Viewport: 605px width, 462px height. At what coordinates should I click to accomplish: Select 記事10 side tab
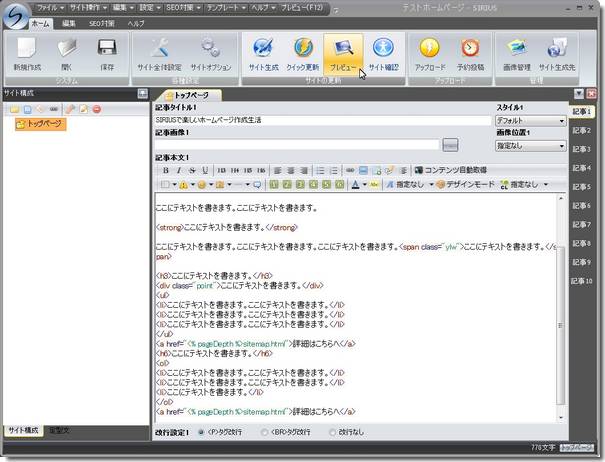pyautogui.click(x=581, y=281)
